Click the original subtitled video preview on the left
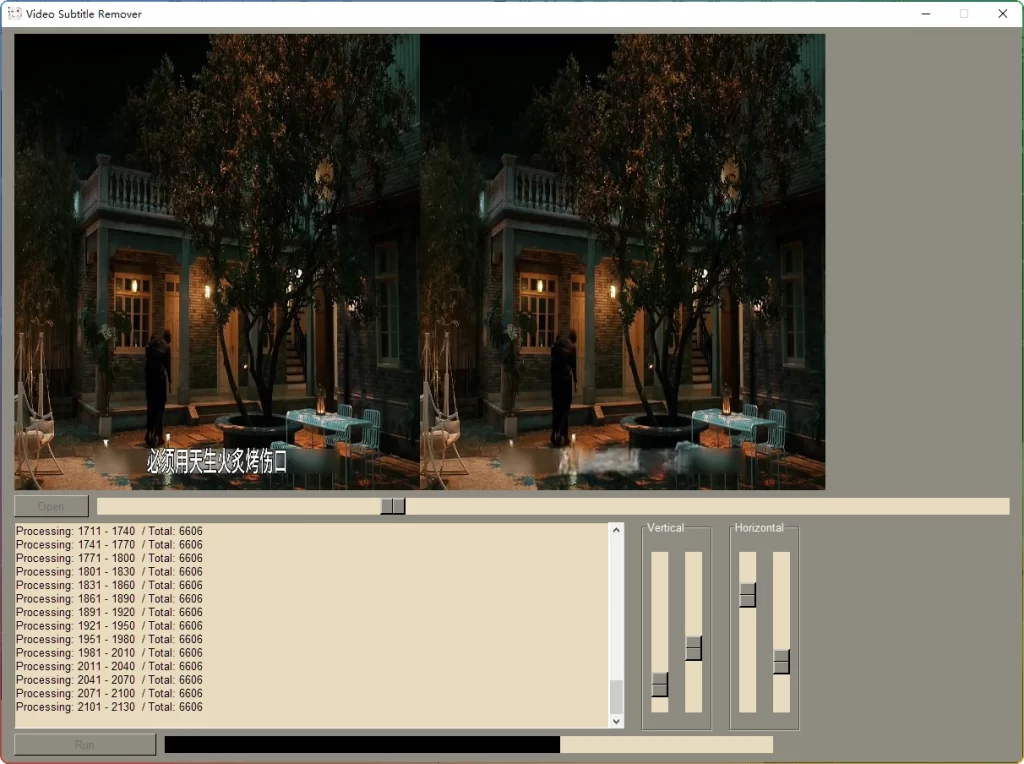The image size is (1024, 764). (x=217, y=260)
